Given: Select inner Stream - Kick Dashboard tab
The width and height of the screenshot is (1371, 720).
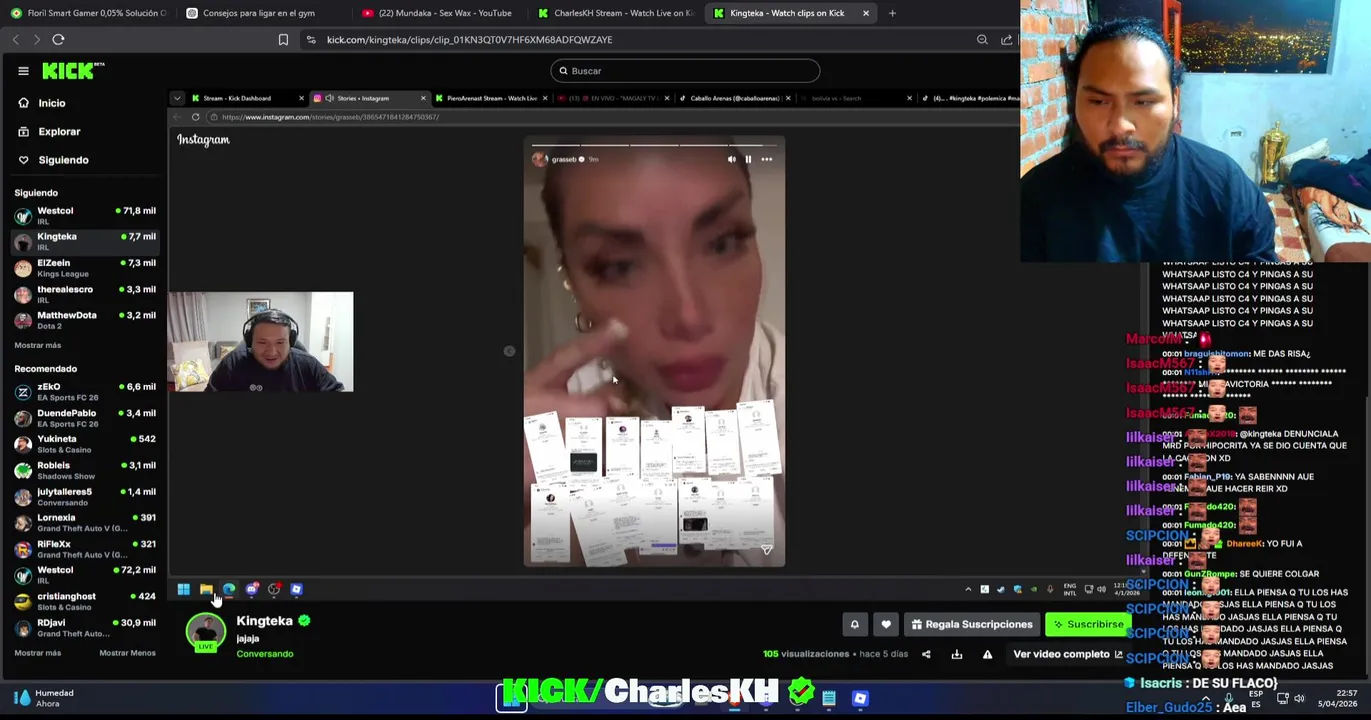Looking at the screenshot, I should click(247, 98).
